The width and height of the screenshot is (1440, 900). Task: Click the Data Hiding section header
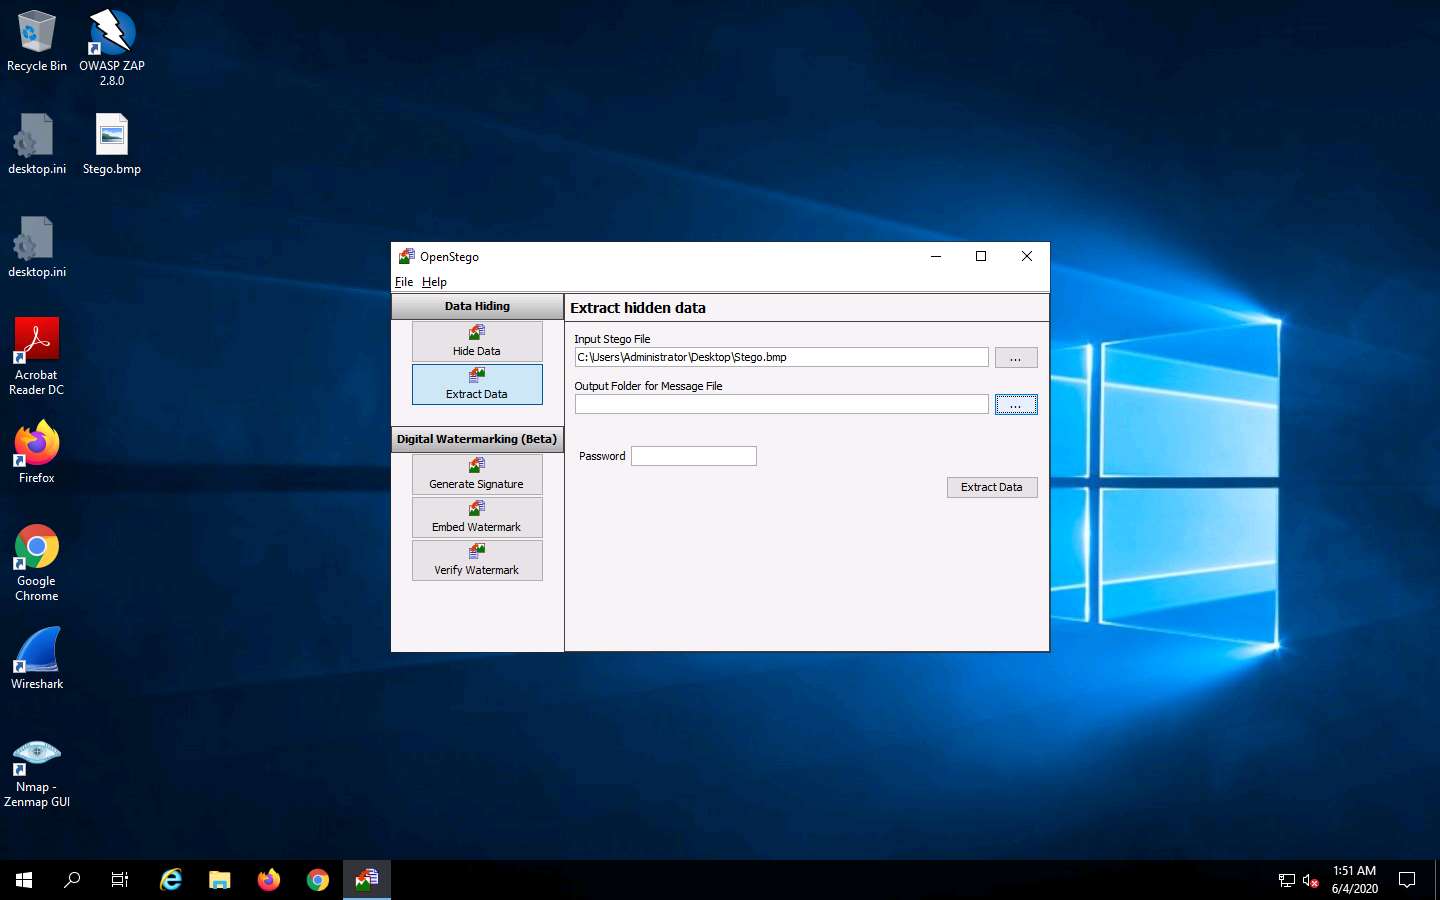tap(477, 306)
